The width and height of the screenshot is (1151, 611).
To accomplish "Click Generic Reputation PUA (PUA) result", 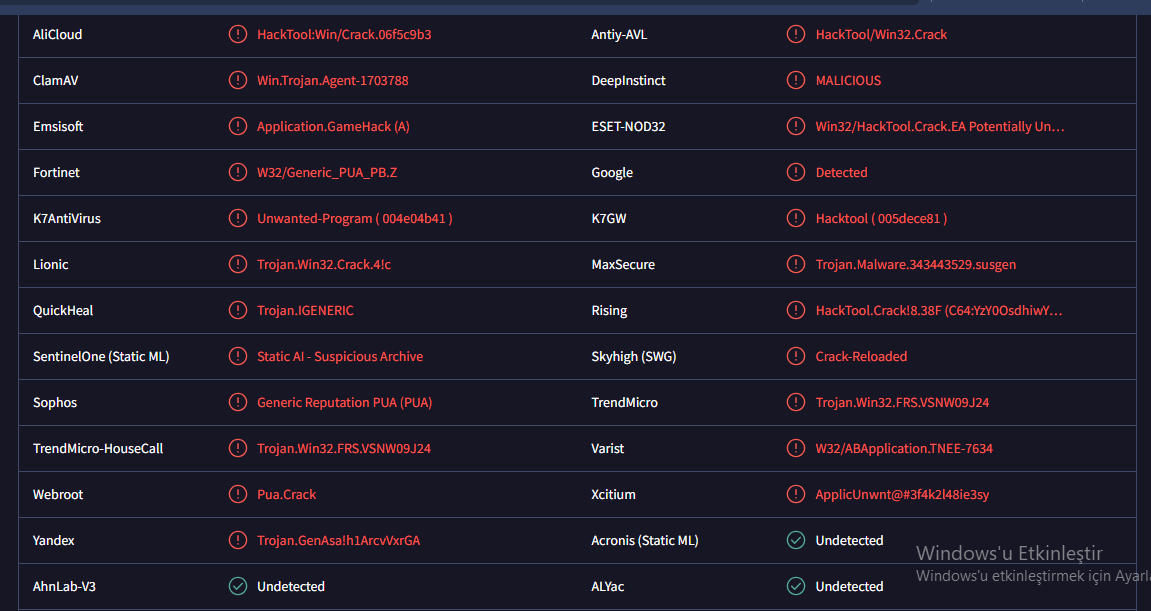I will coord(344,402).
